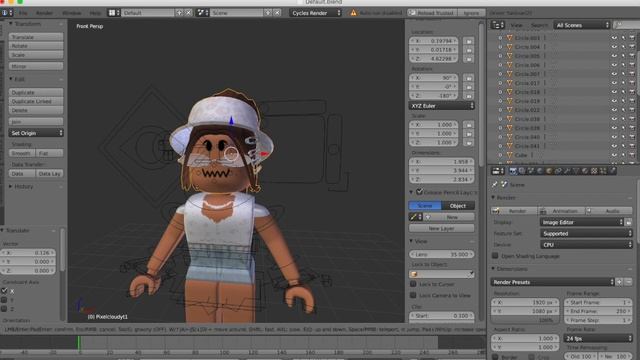Click the Delete button in Edit panel
640x360 pixels.
click(x=36, y=110)
